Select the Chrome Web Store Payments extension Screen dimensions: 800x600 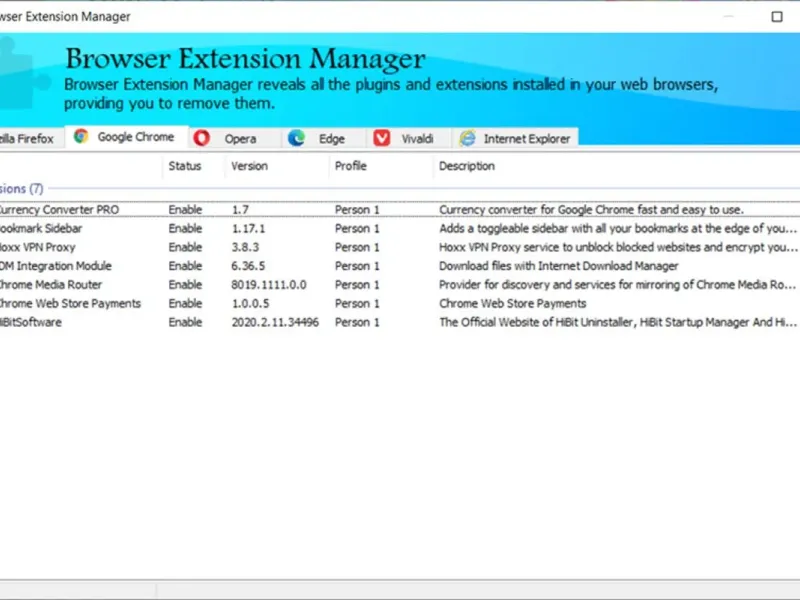(x=70, y=304)
